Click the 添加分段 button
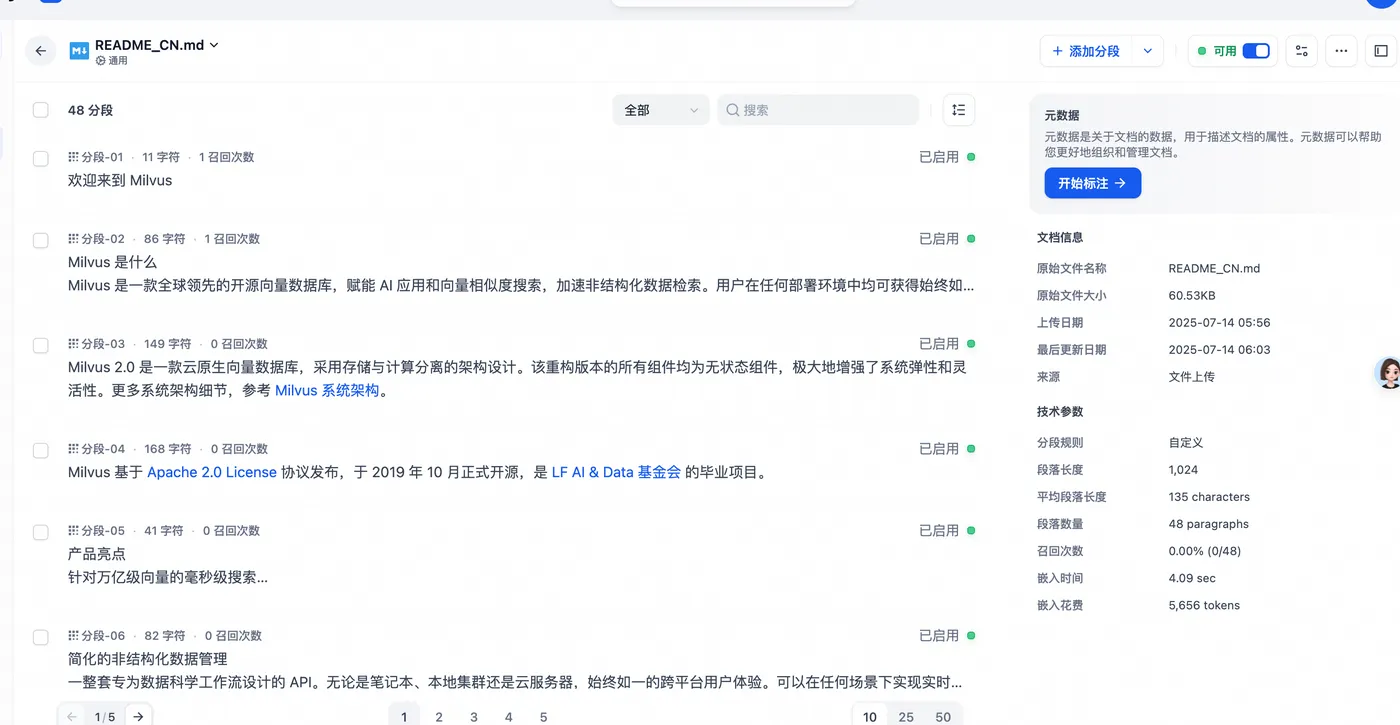This screenshot has width=1400, height=725. (x=1086, y=51)
